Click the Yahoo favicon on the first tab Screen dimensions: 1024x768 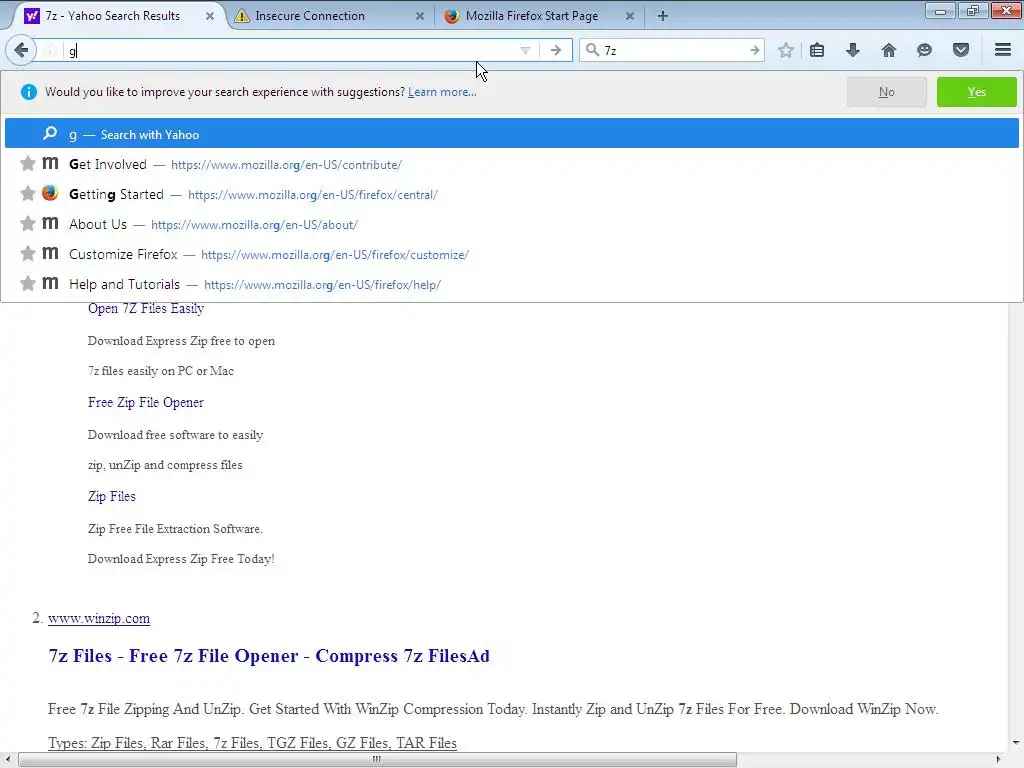(31, 16)
